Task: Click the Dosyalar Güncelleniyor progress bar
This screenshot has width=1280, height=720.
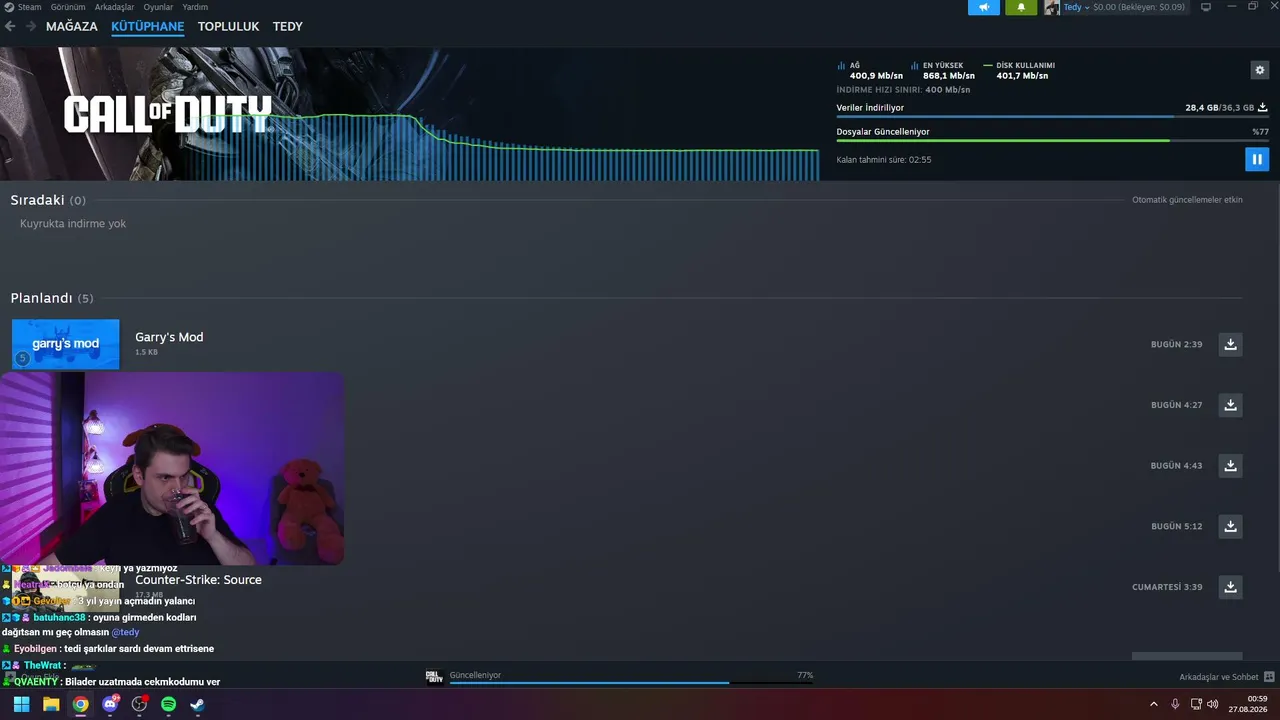Action: tap(1052, 141)
